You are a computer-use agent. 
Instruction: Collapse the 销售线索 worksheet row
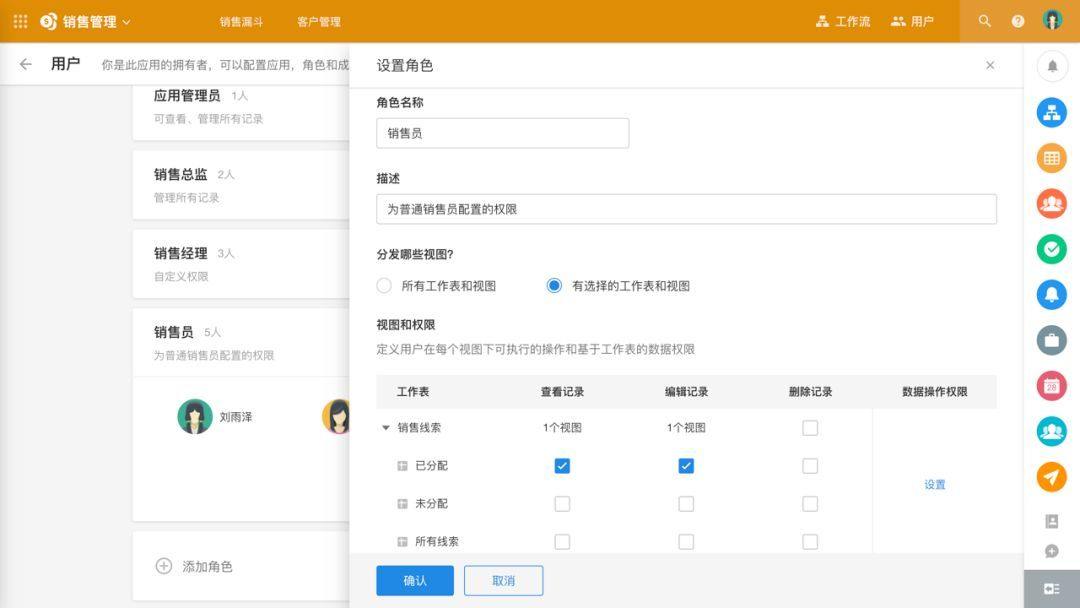click(386, 428)
